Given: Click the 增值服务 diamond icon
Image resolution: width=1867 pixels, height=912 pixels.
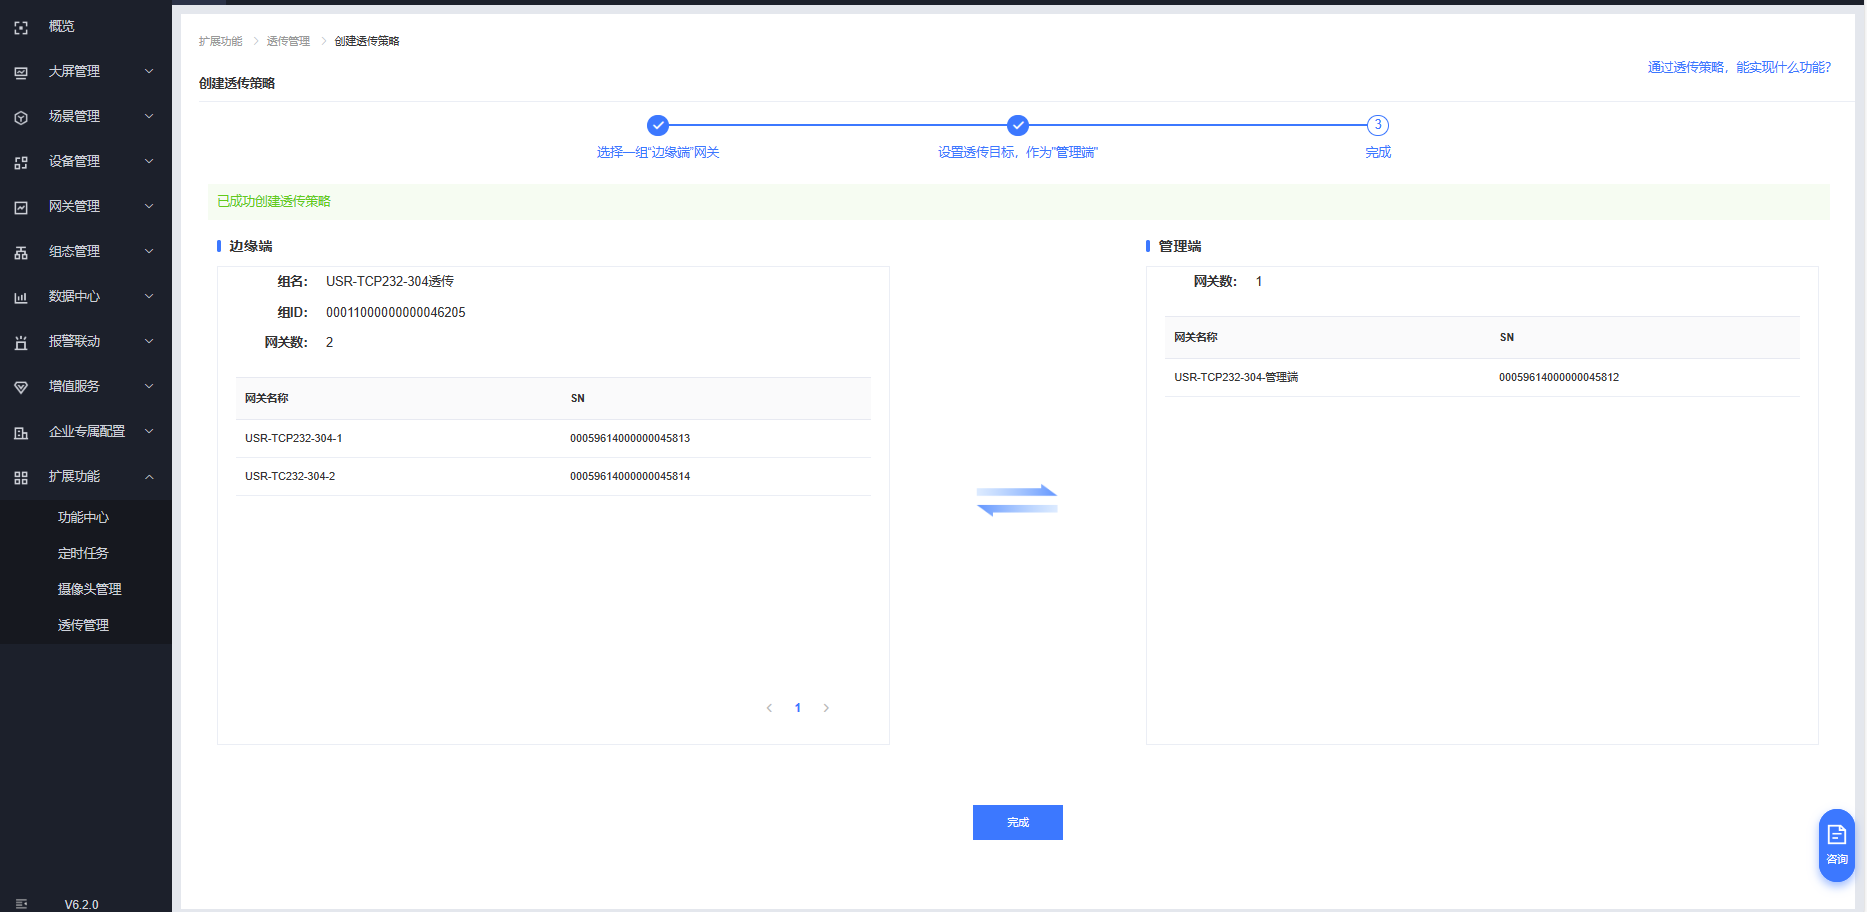Looking at the screenshot, I should (21, 387).
